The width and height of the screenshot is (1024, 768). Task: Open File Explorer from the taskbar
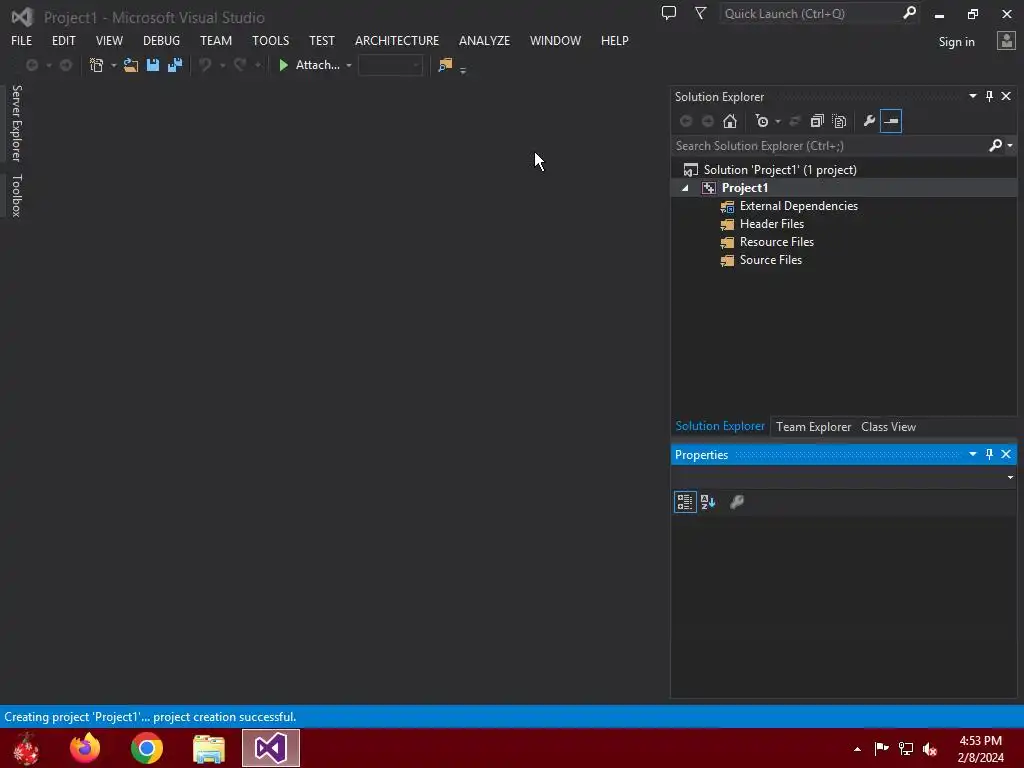coord(208,748)
